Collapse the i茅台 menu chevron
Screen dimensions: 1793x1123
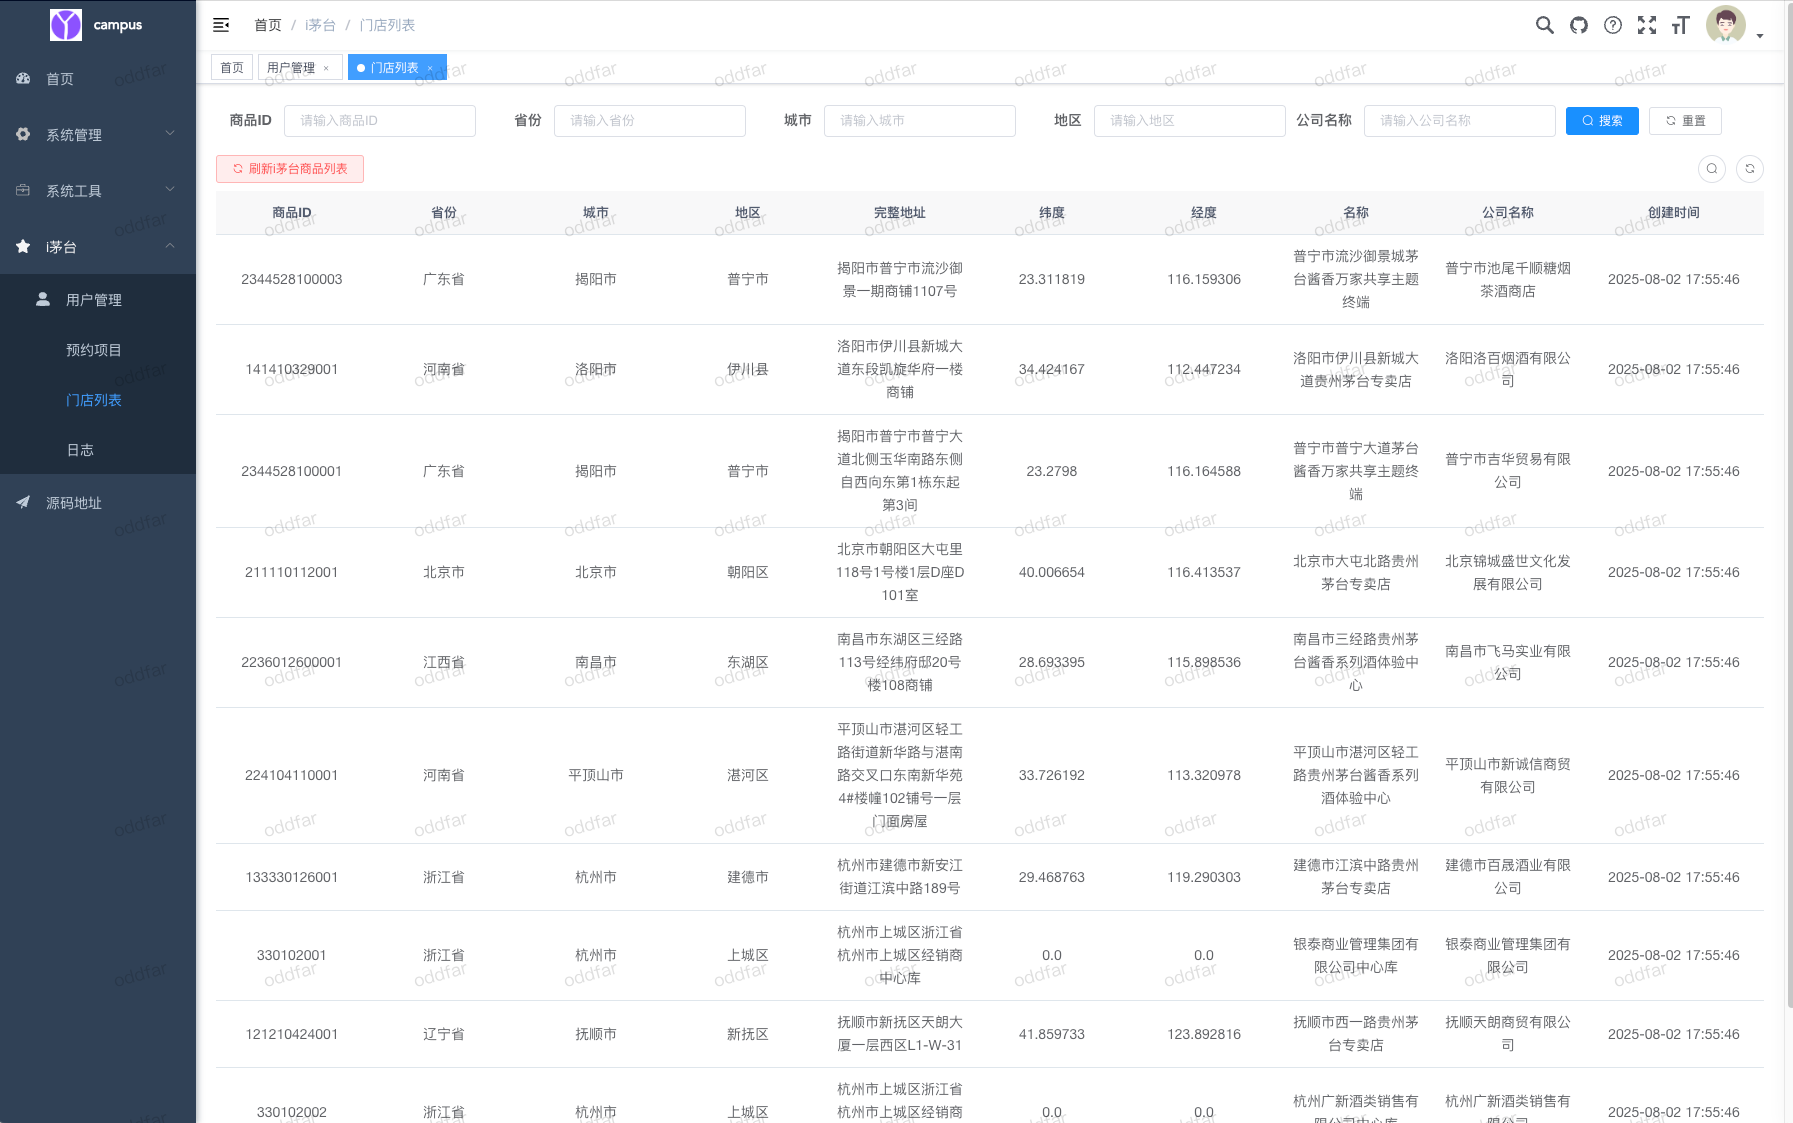(170, 245)
